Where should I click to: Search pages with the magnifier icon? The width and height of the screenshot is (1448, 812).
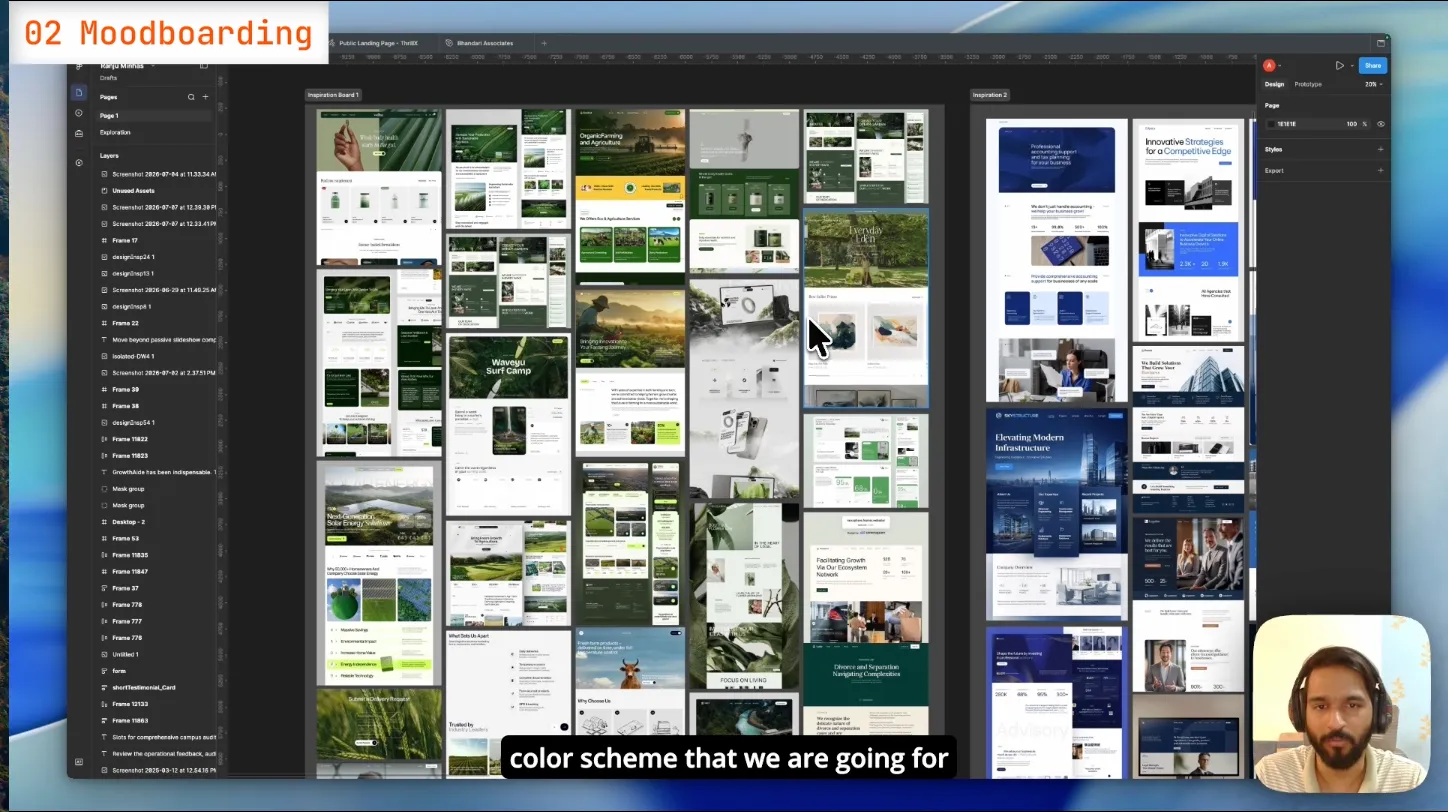tap(191, 97)
